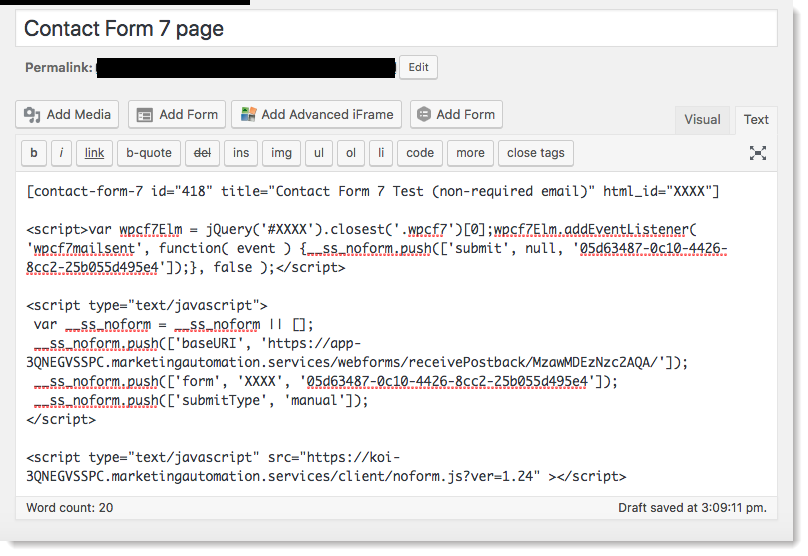Click the Permalink label
The height and width of the screenshot is (556, 808).
(59, 68)
